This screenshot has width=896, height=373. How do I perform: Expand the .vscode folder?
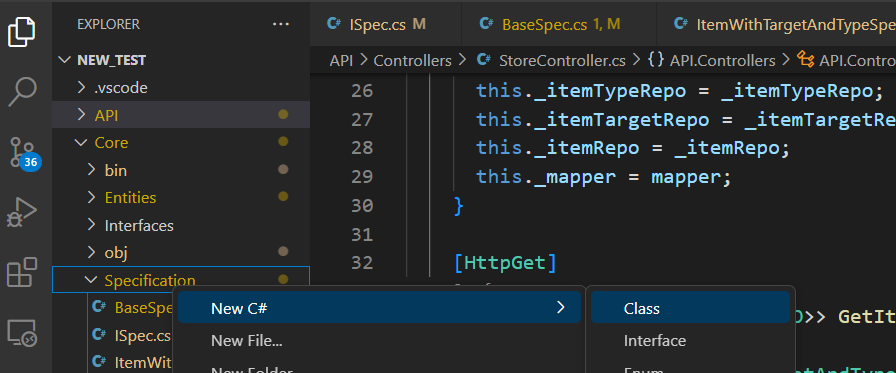coord(81,87)
